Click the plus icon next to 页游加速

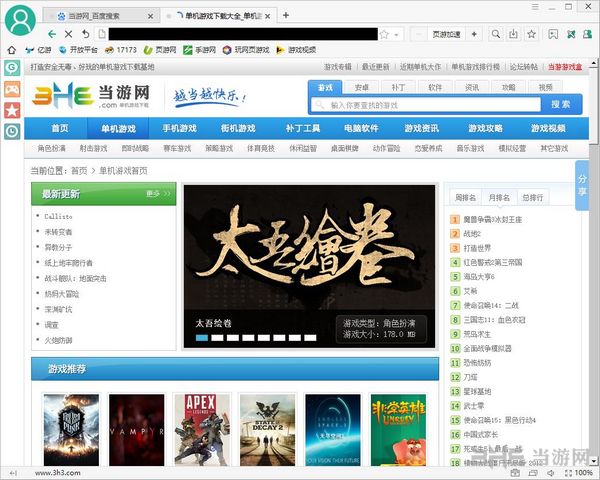(x=474, y=34)
